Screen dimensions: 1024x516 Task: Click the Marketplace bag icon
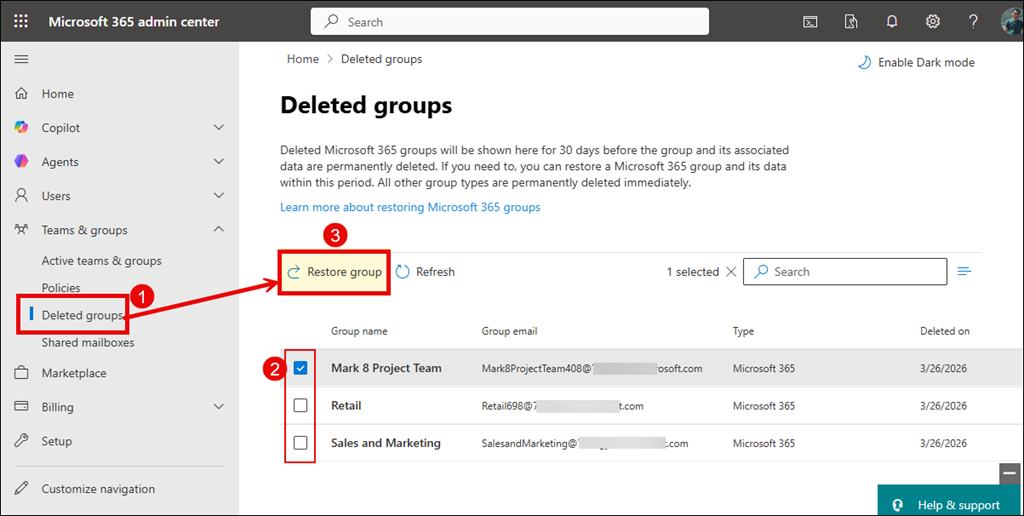click(x=22, y=373)
